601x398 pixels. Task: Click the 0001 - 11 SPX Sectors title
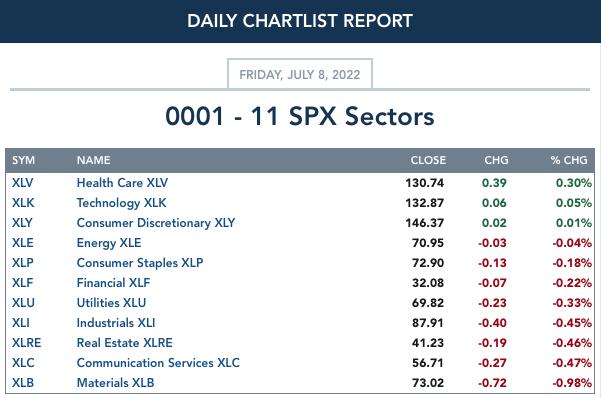(300, 117)
